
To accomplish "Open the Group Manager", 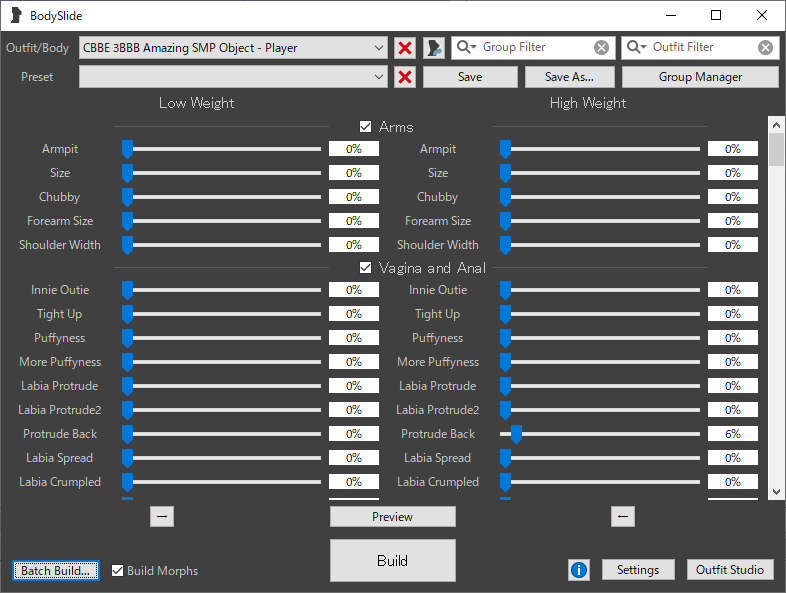I will pos(700,77).
